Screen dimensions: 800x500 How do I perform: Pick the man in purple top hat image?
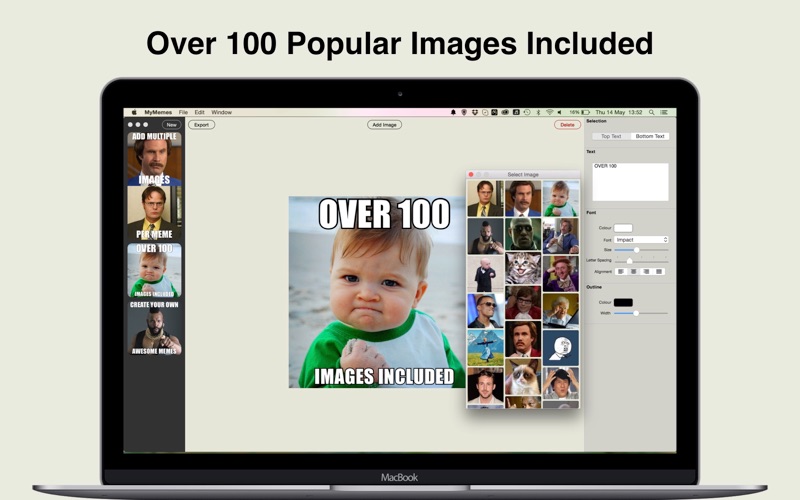pyautogui.click(x=561, y=274)
